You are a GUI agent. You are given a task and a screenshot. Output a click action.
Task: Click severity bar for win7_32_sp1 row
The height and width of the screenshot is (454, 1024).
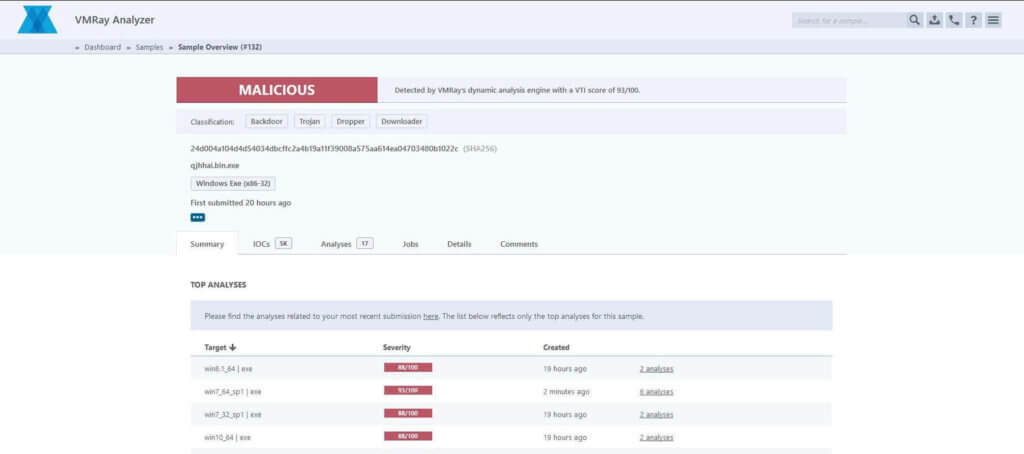tap(408, 413)
